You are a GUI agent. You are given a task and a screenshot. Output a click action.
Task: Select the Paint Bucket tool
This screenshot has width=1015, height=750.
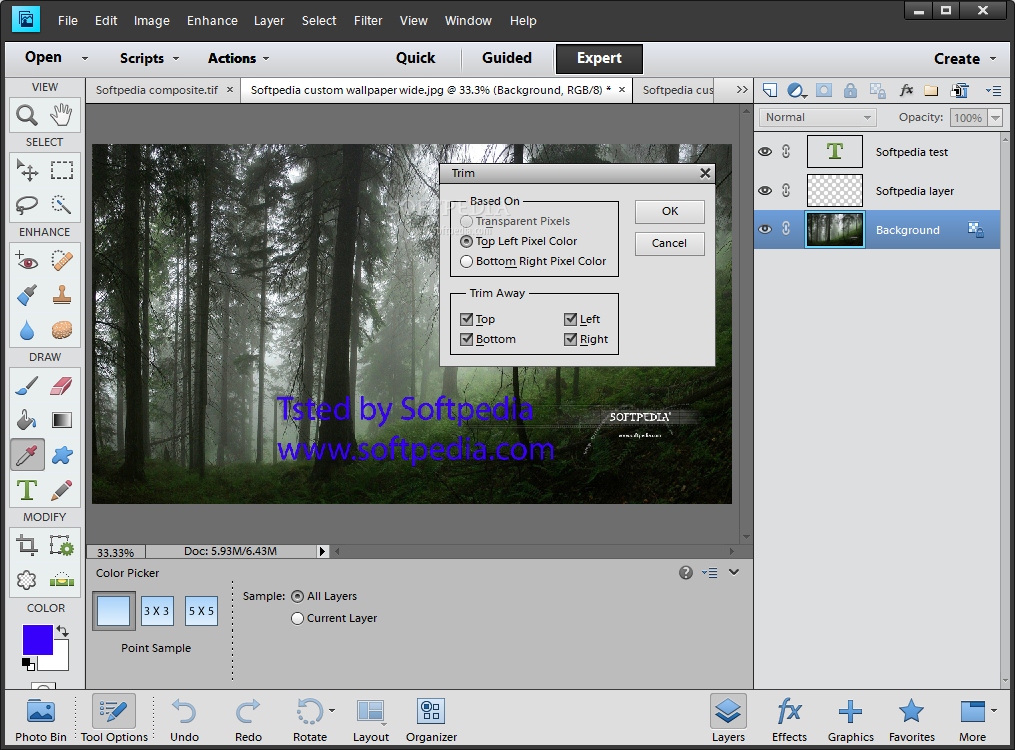pos(27,421)
